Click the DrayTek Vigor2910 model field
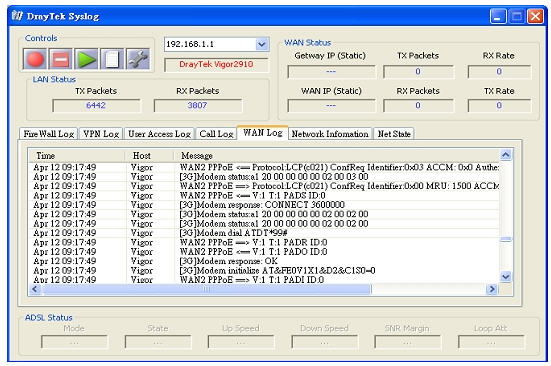Image resolution: width=551 pixels, height=366 pixels. point(216,65)
